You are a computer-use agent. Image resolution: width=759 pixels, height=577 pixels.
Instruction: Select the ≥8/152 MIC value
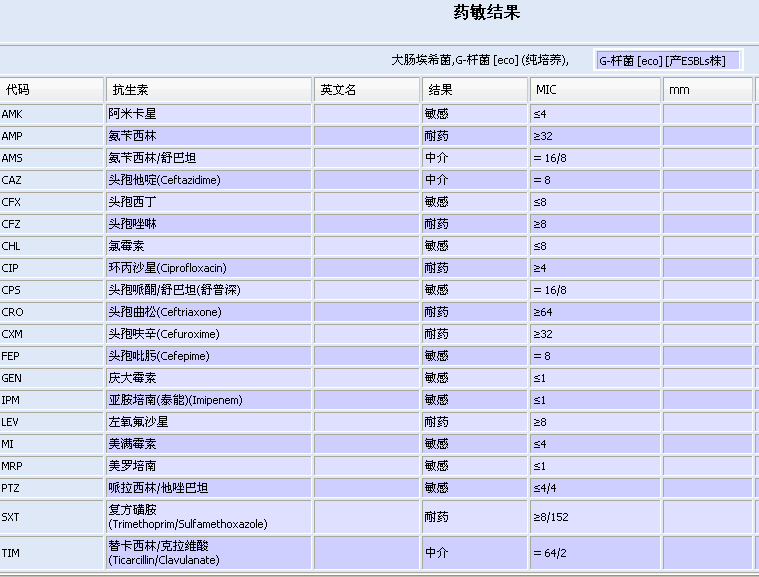594,517
